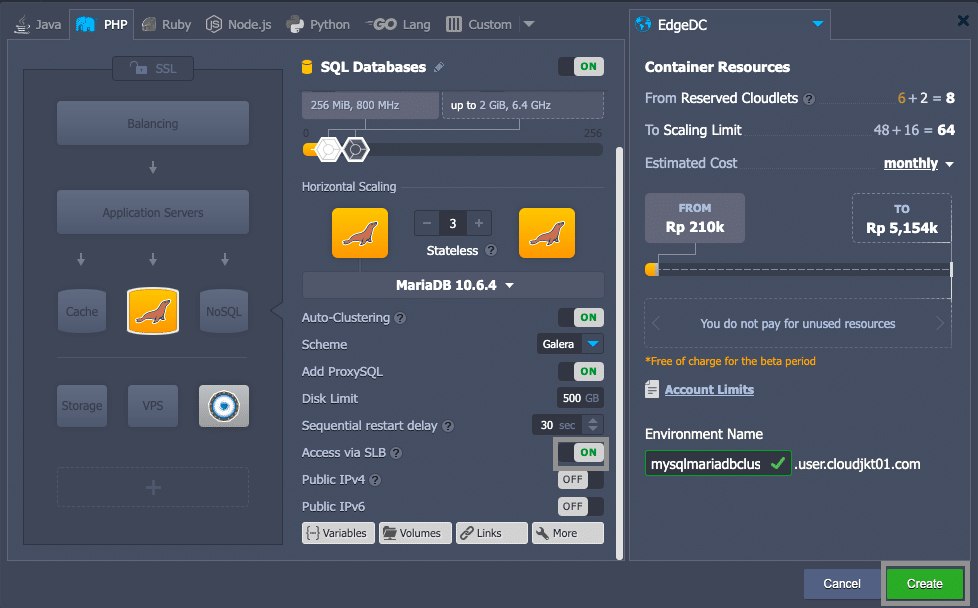The height and width of the screenshot is (608, 978).
Task: Add a Cache node
Action: pos(82,311)
